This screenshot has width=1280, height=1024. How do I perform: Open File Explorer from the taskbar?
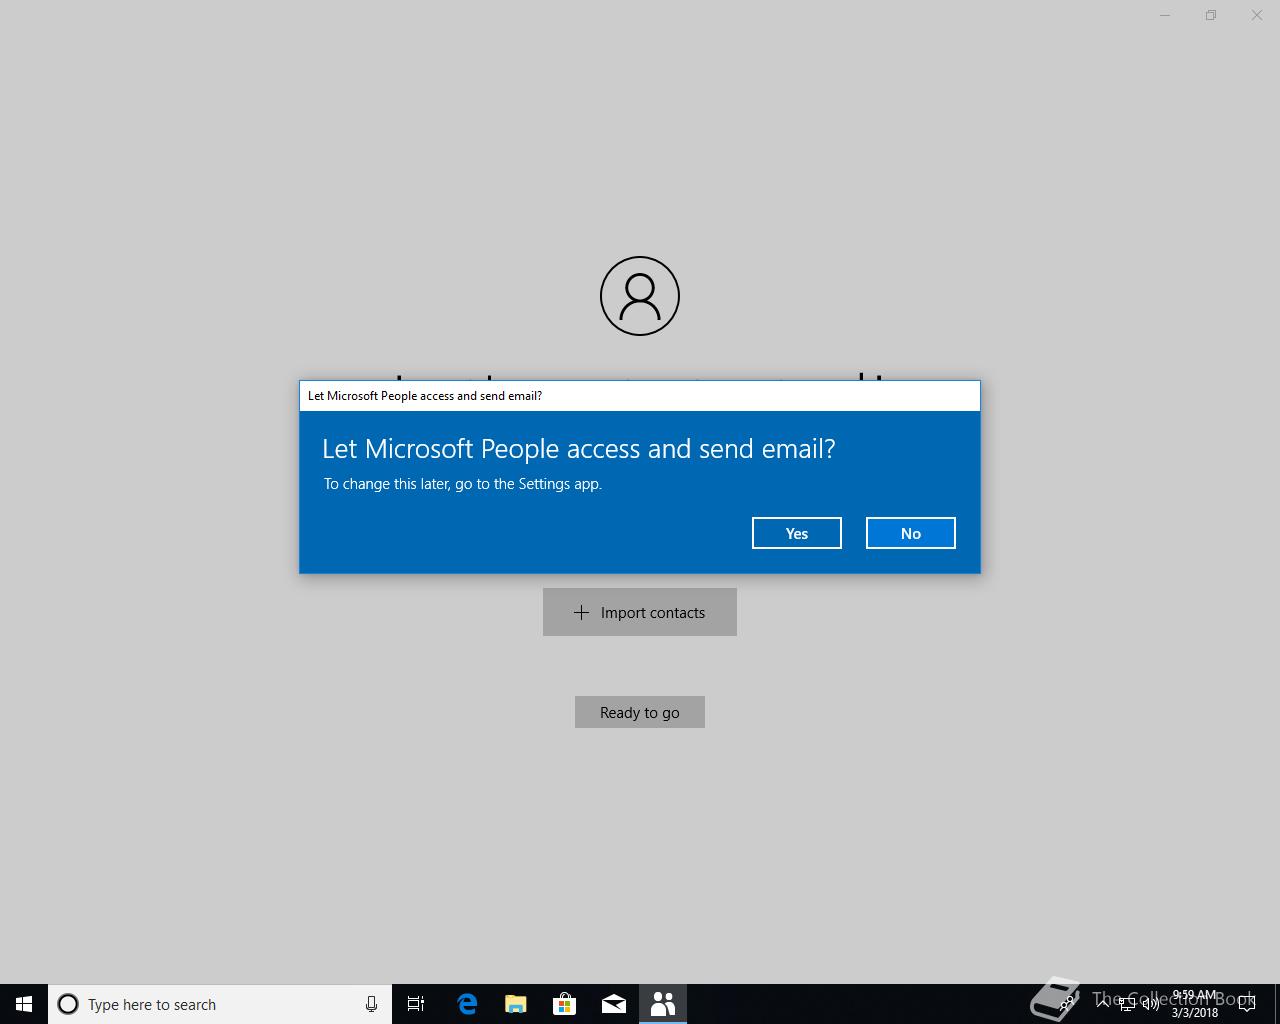(x=515, y=1004)
